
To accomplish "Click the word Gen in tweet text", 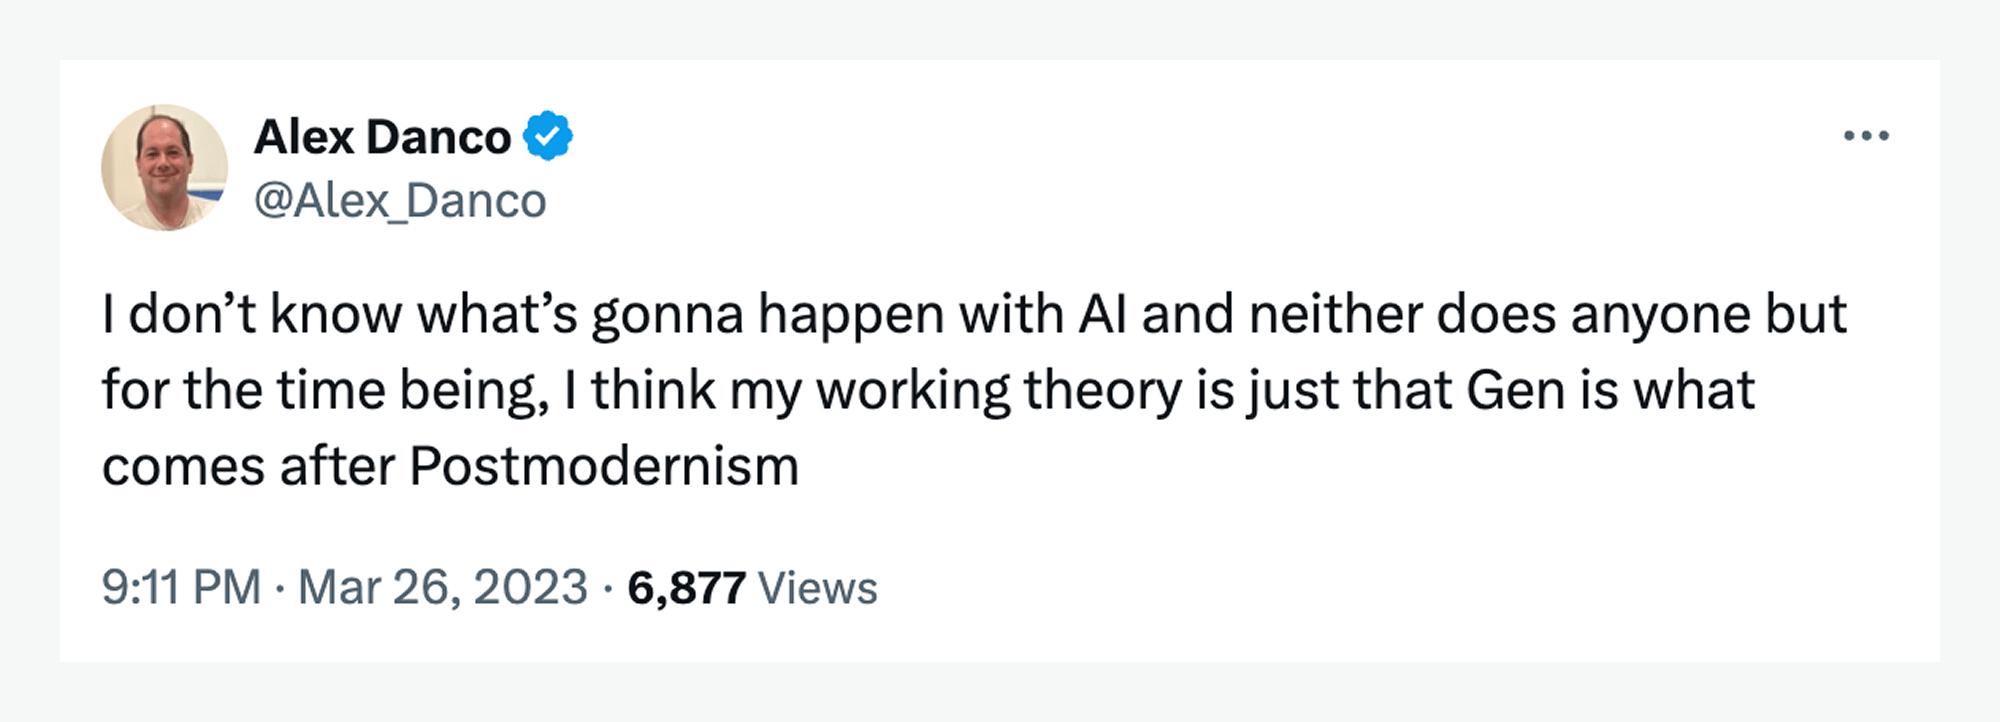I will pyautogui.click(x=1515, y=390).
